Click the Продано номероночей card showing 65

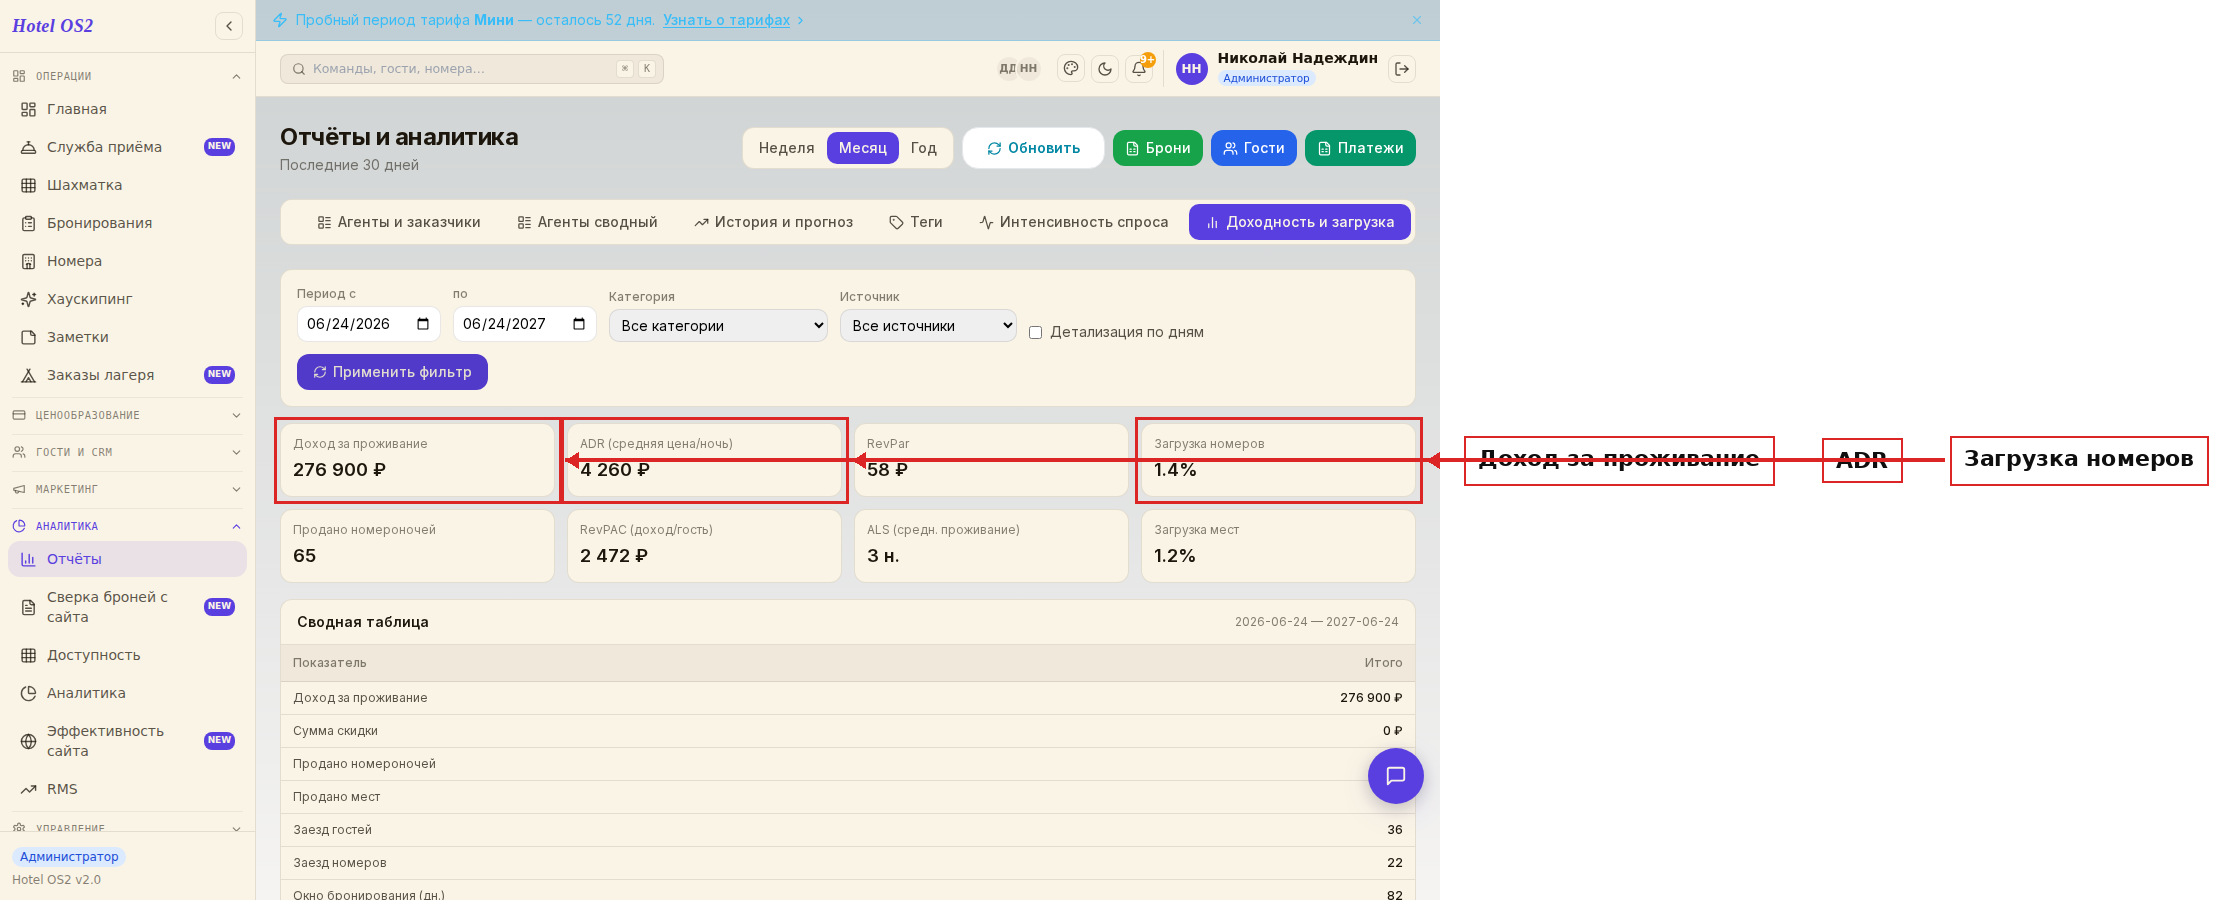417,546
